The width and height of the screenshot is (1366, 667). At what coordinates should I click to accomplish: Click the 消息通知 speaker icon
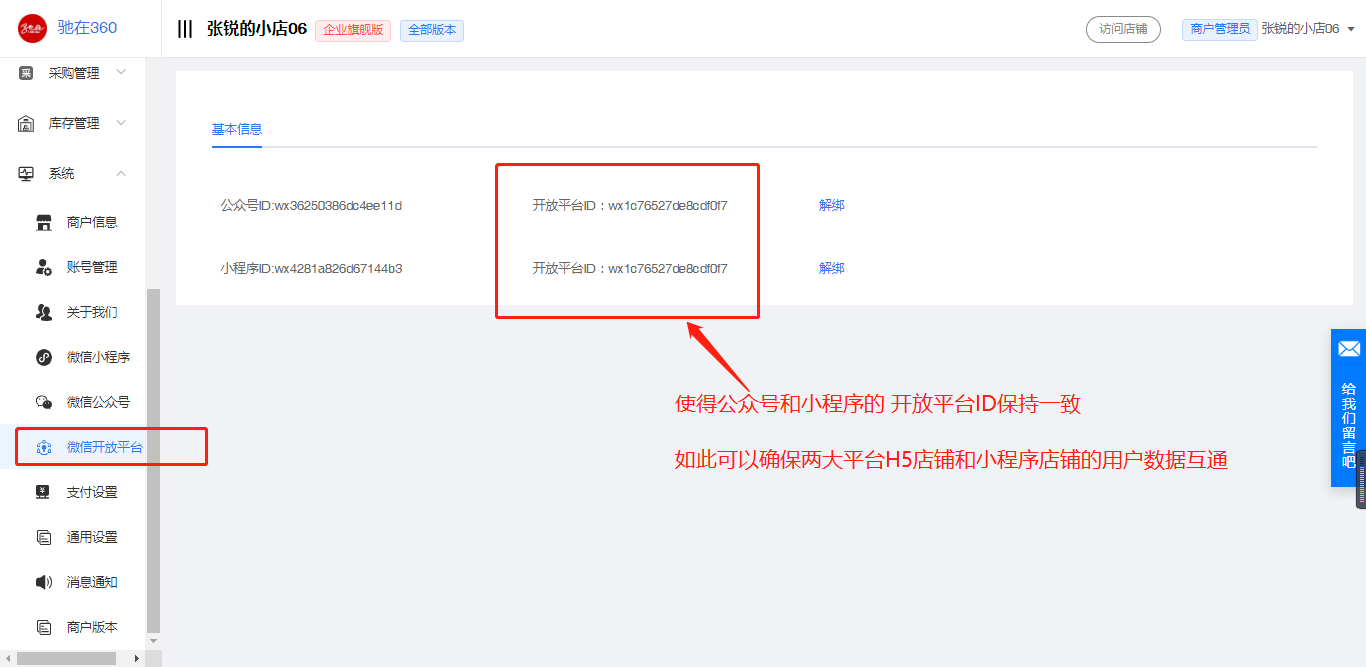[44, 582]
